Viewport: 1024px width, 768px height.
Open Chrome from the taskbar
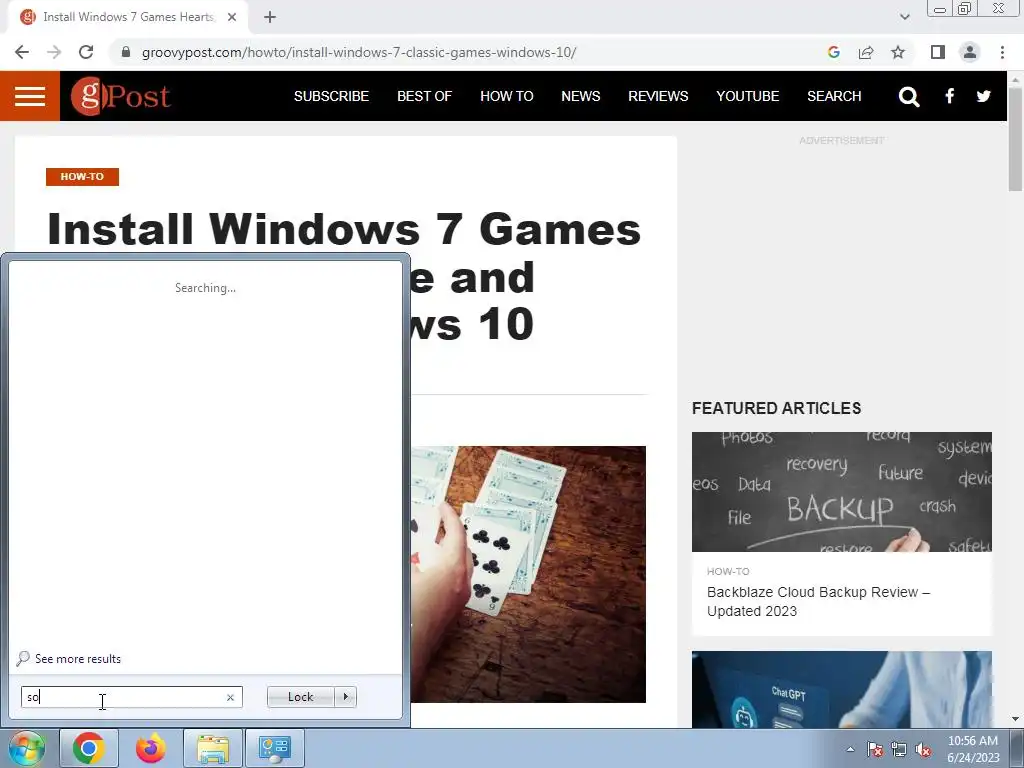(89, 748)
